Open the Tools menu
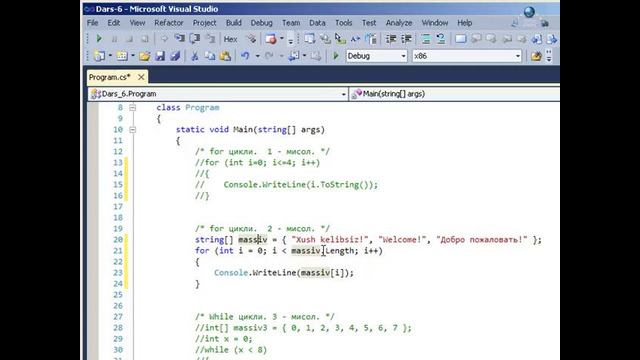 (x=344, y=23)
